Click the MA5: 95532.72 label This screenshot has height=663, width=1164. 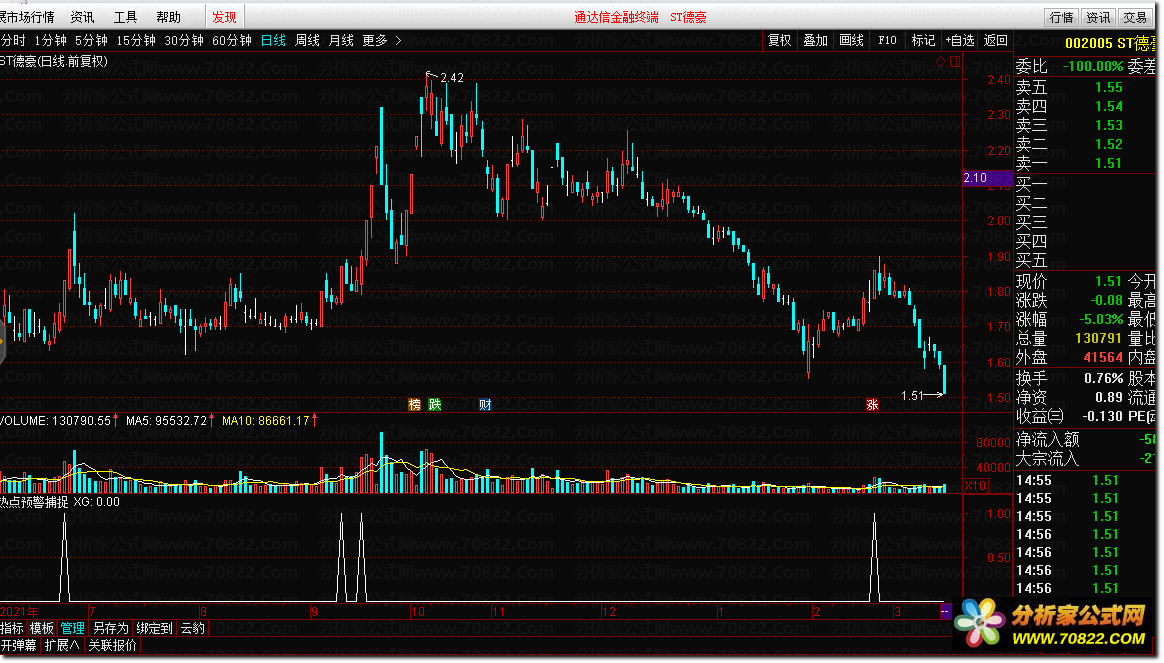pos(166,421)
